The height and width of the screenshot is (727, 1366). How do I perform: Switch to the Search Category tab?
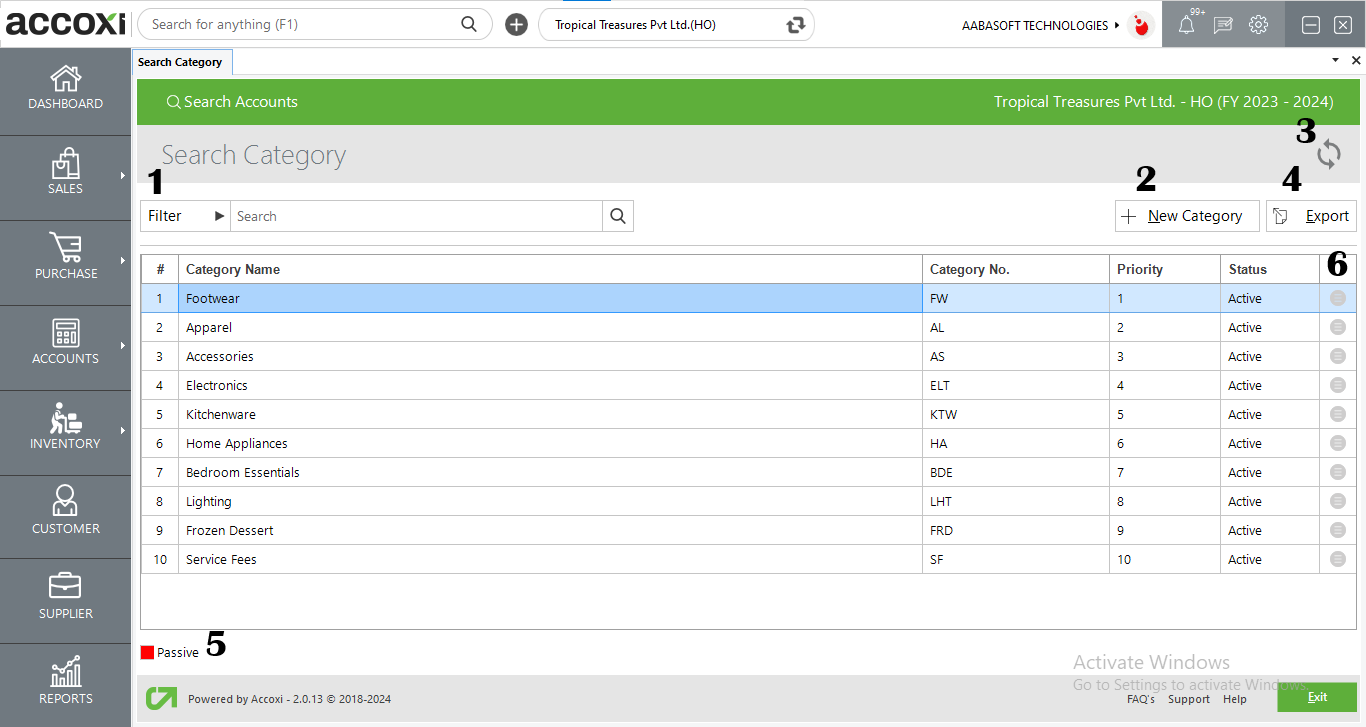click(x=182, y=61)
